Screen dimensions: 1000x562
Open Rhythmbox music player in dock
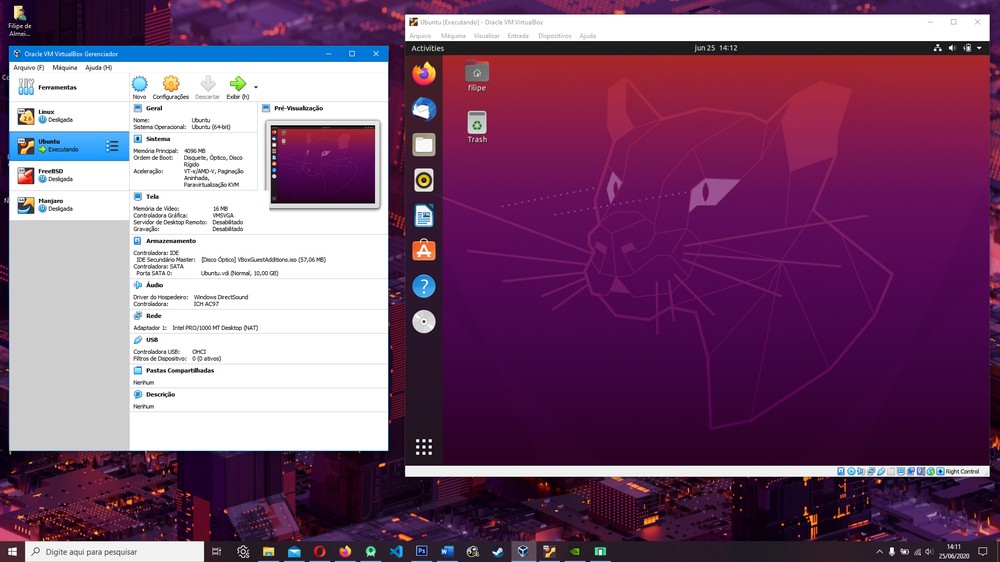pyautogui.click(x=424, y=180)
